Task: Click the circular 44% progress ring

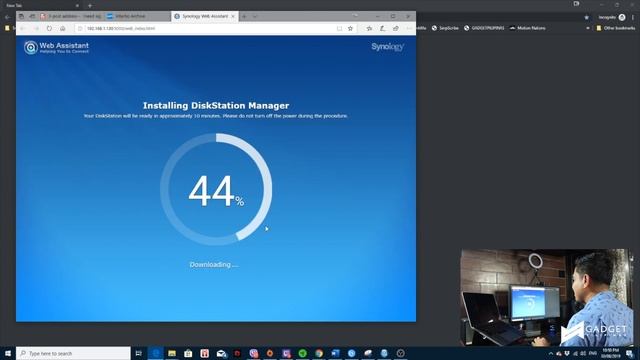Action: tap(216, 189)
